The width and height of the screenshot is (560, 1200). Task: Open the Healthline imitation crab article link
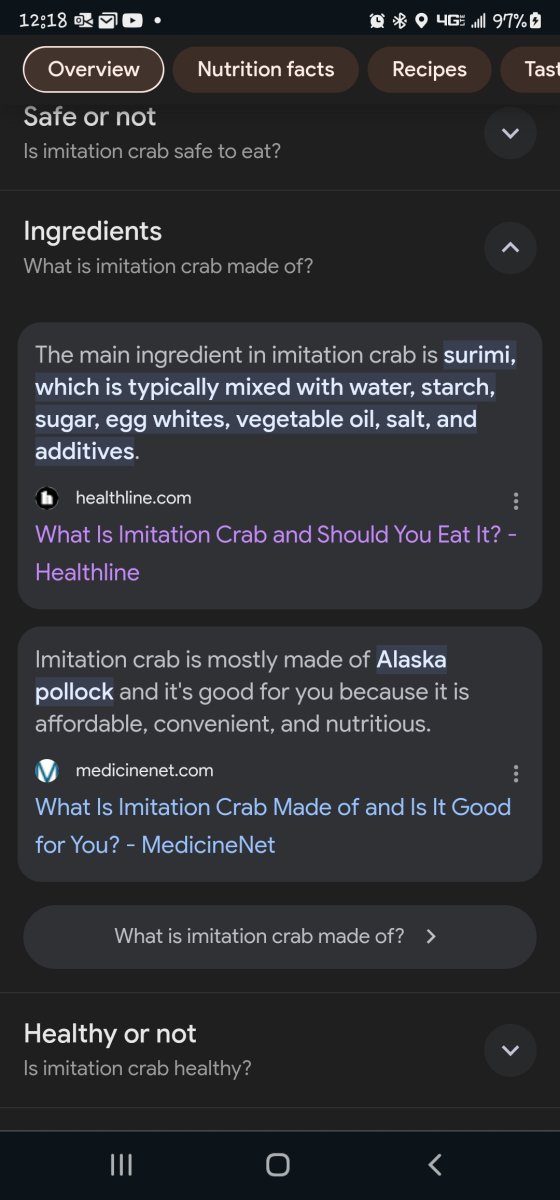coord(276,553)
